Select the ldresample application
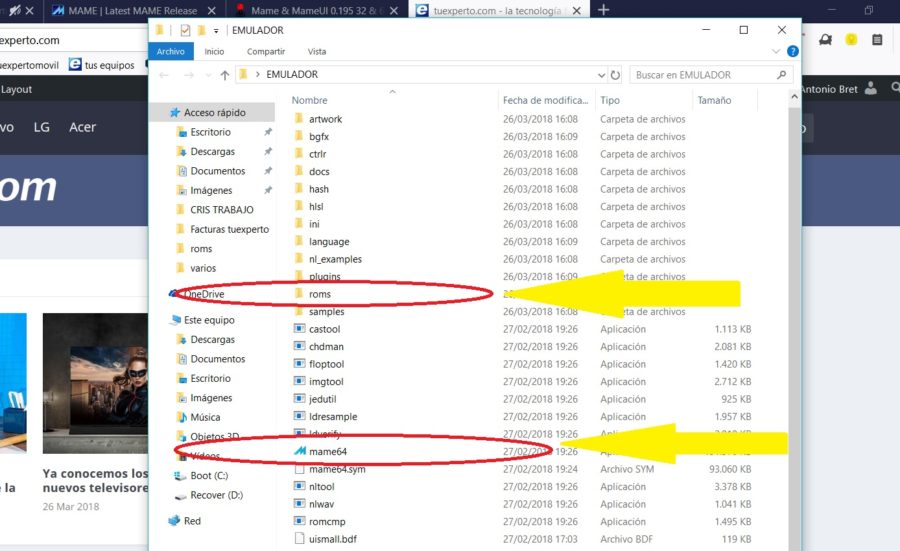 (333, 417)
